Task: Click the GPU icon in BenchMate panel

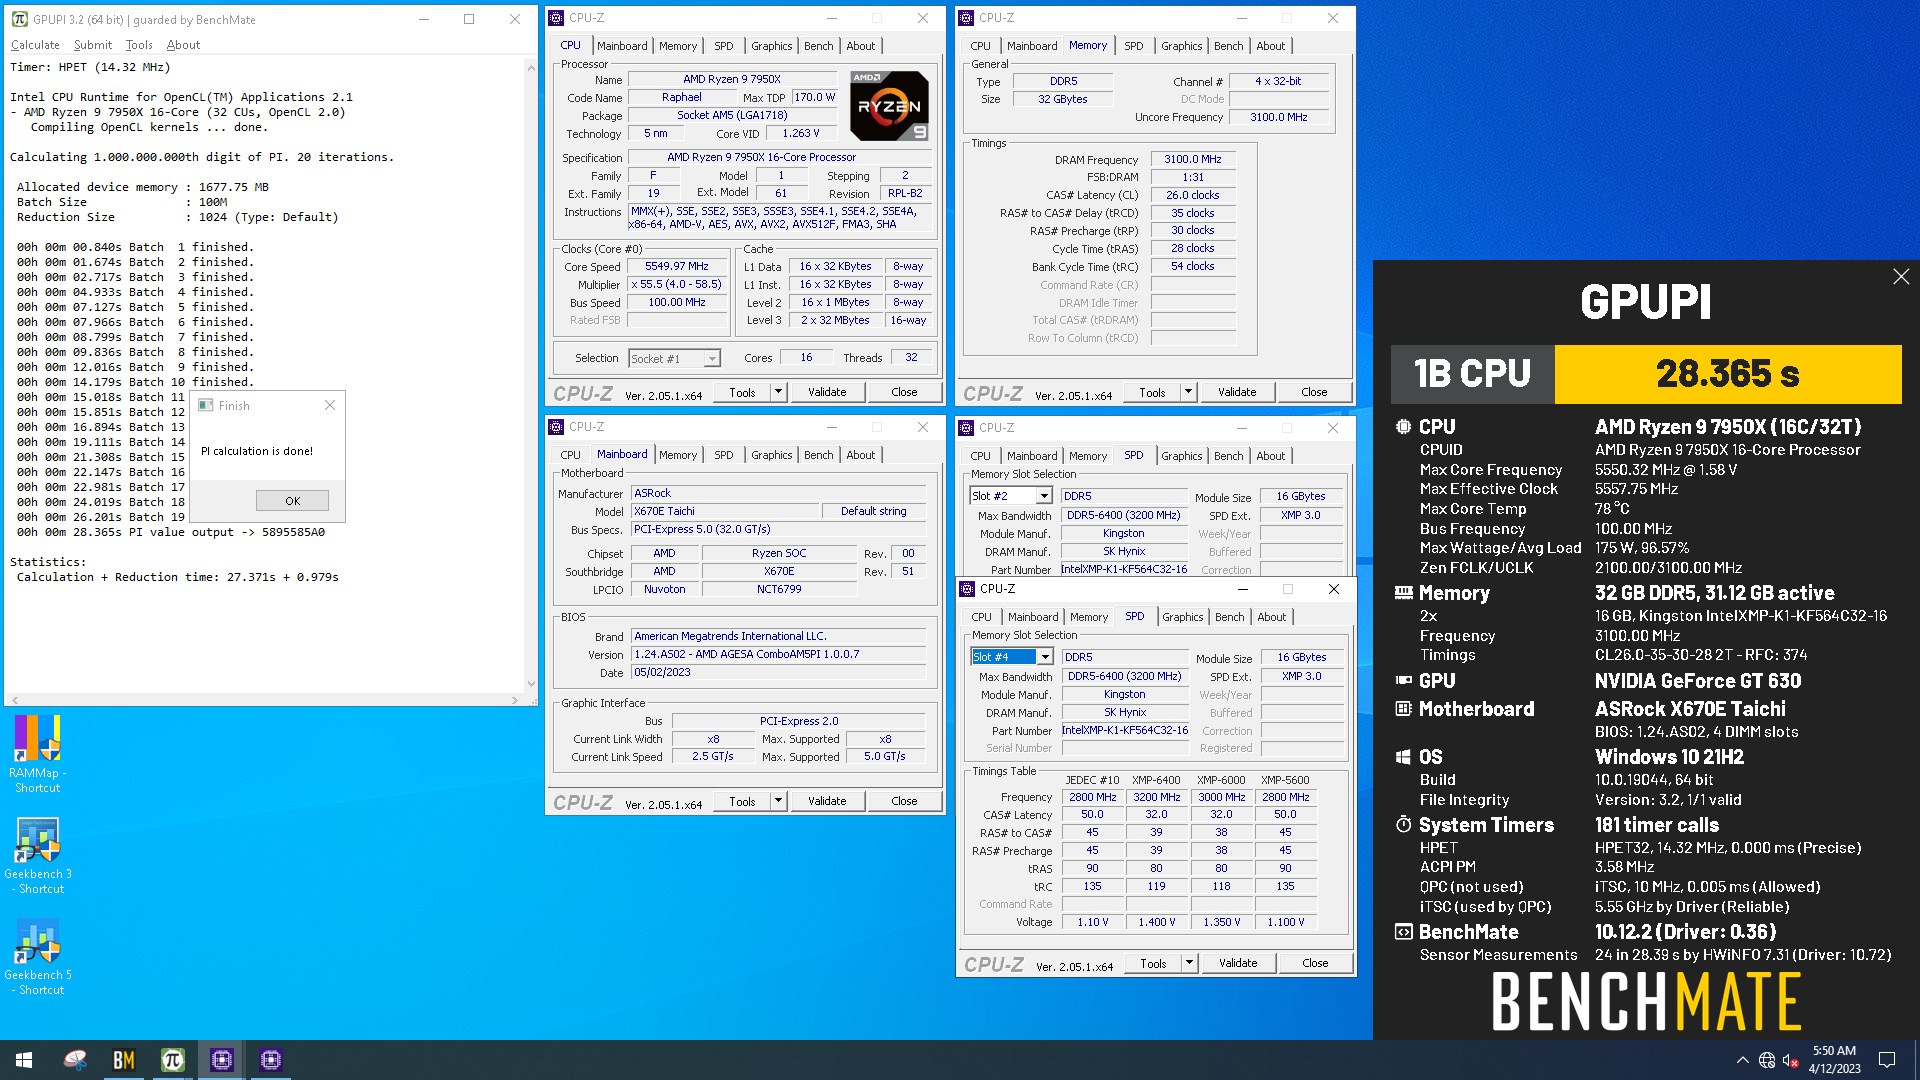Action: tap(1403, 681)
